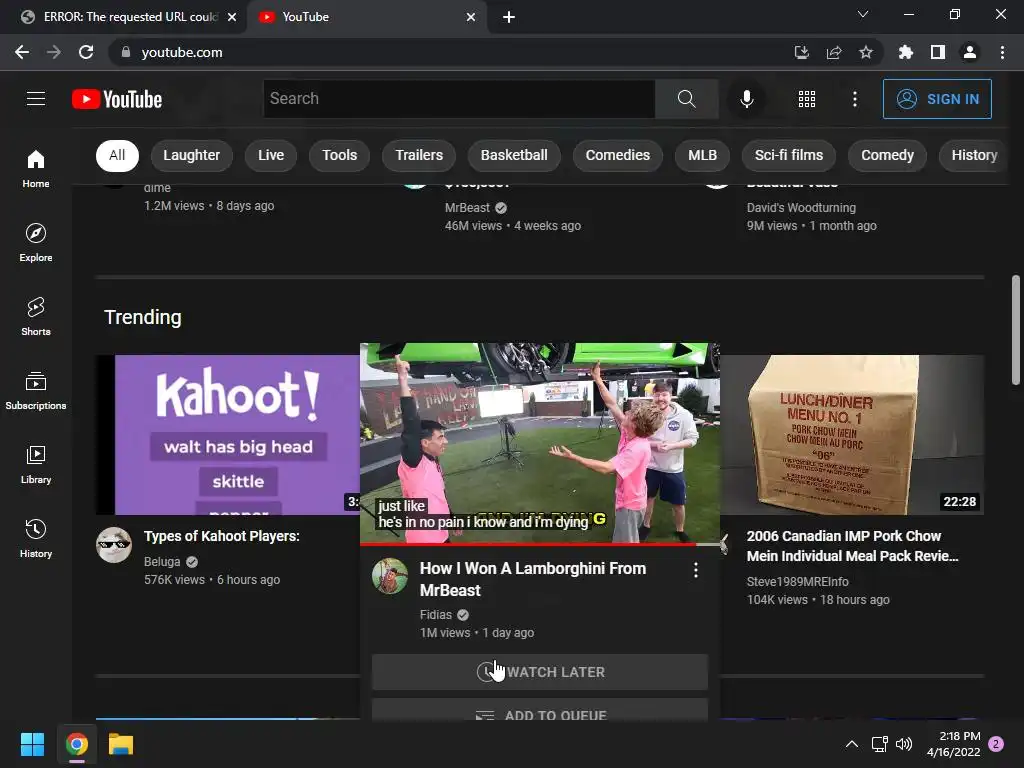Open the Windows Start menu
Screen dimensions: 1024x768
pos(32,744)
